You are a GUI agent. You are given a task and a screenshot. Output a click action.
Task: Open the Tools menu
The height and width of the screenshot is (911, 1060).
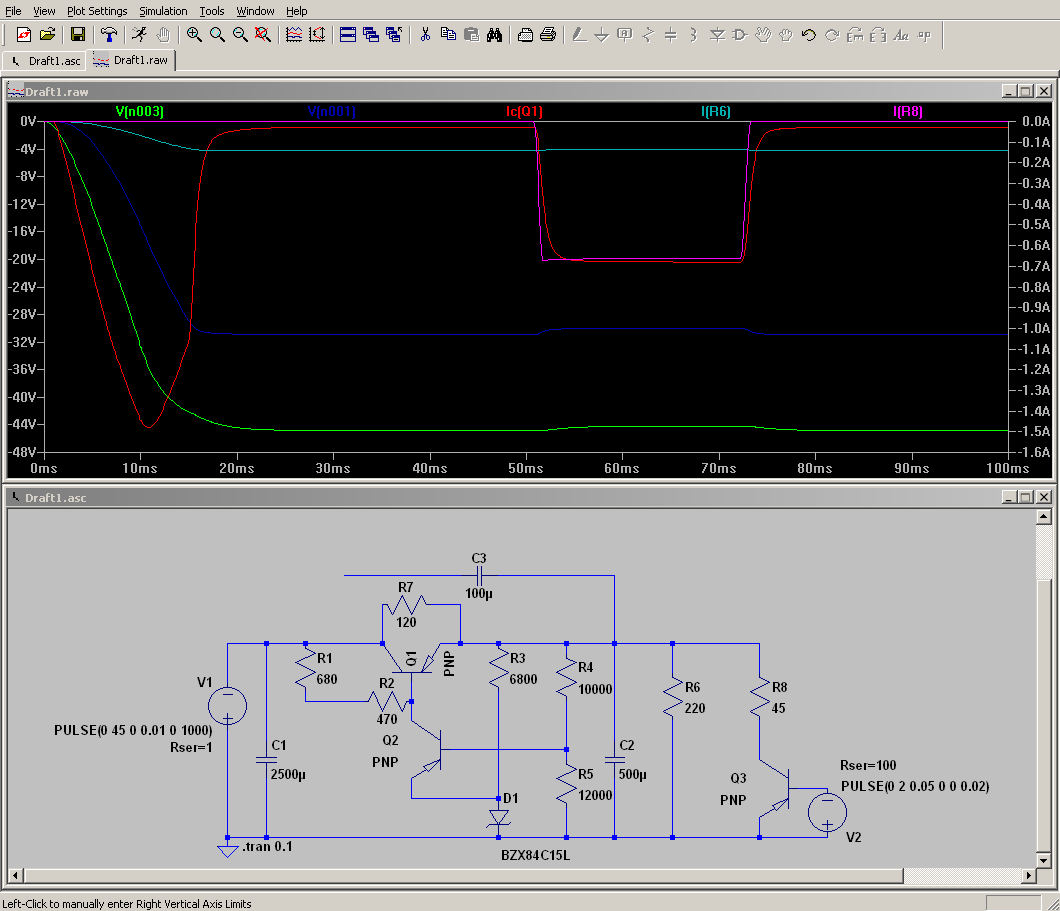[x=212, y=11]
